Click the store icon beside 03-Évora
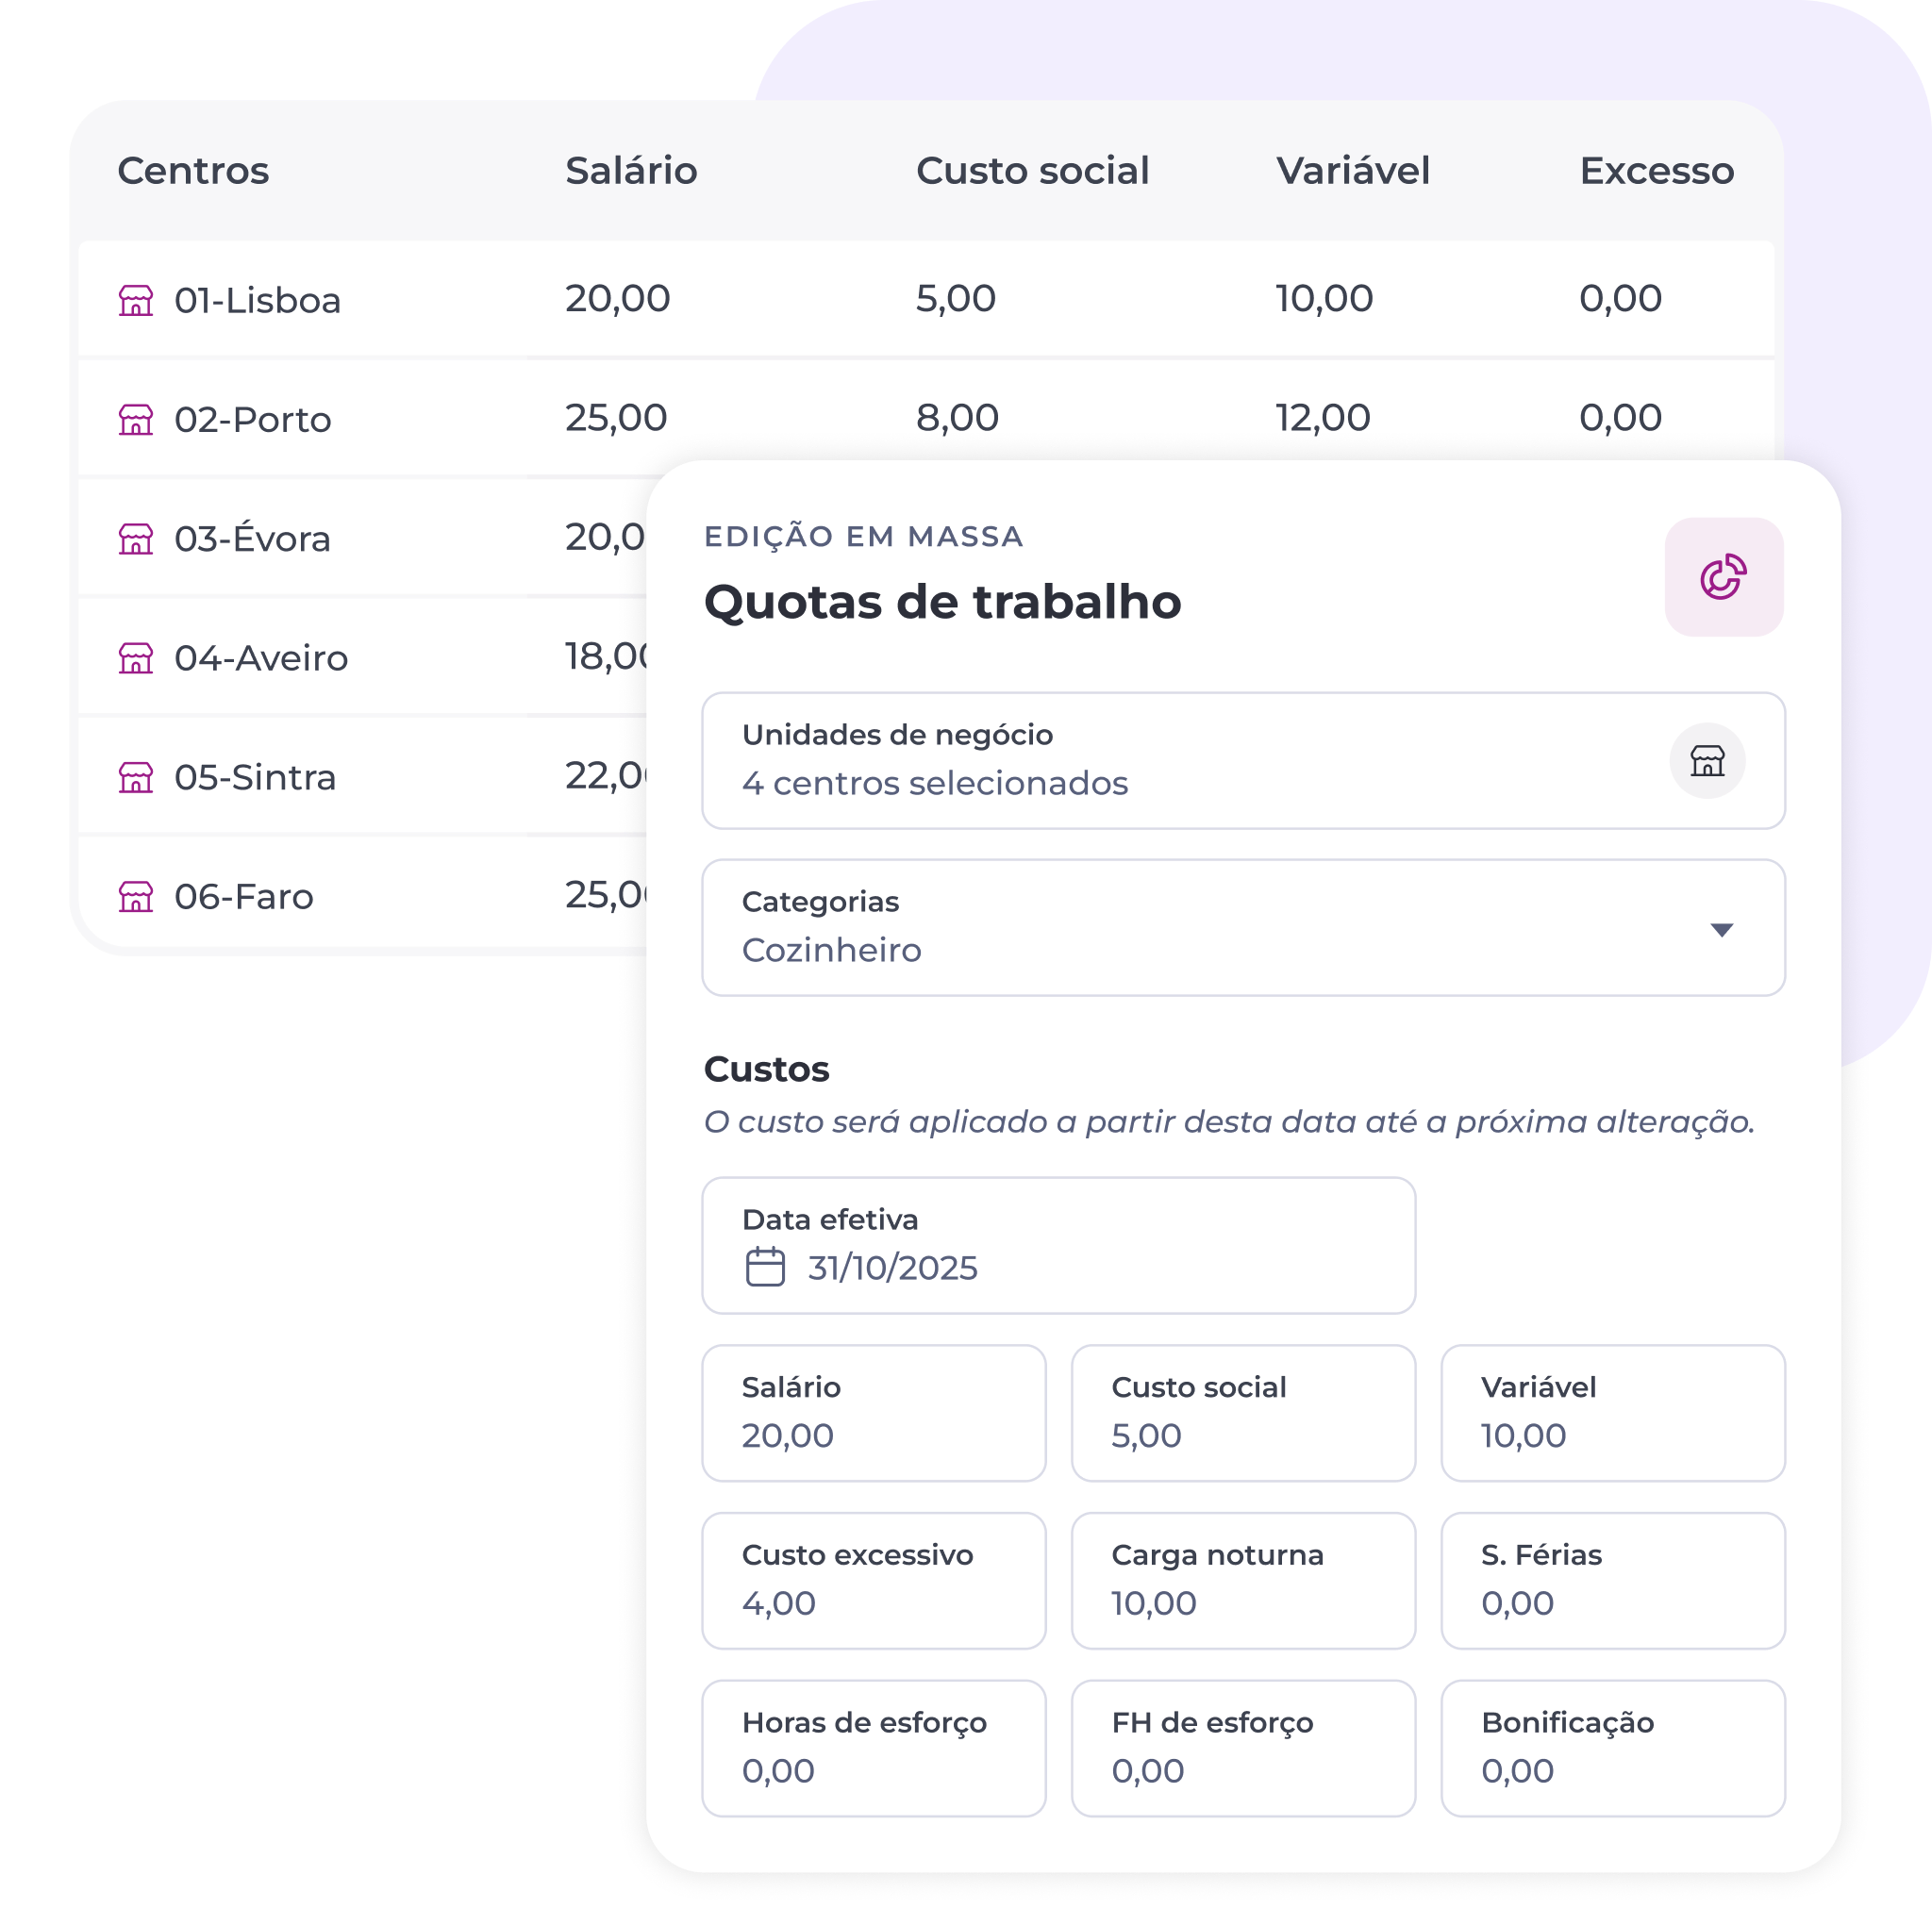Viewport: 1932px width, 1908px height. 136,538
